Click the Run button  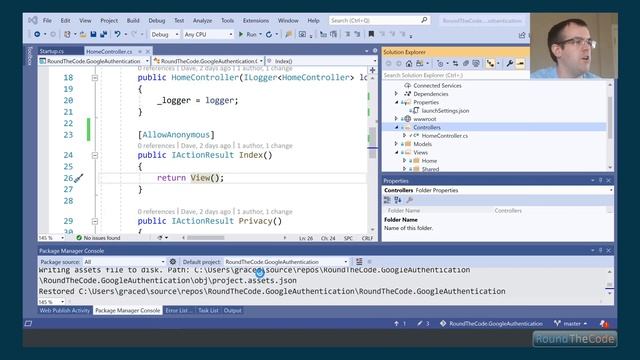(x=247, y=35)
